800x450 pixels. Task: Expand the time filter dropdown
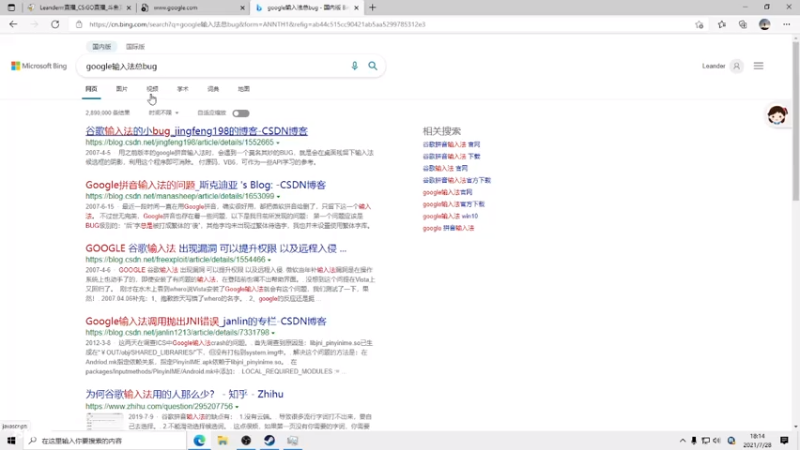click(164, 113)
